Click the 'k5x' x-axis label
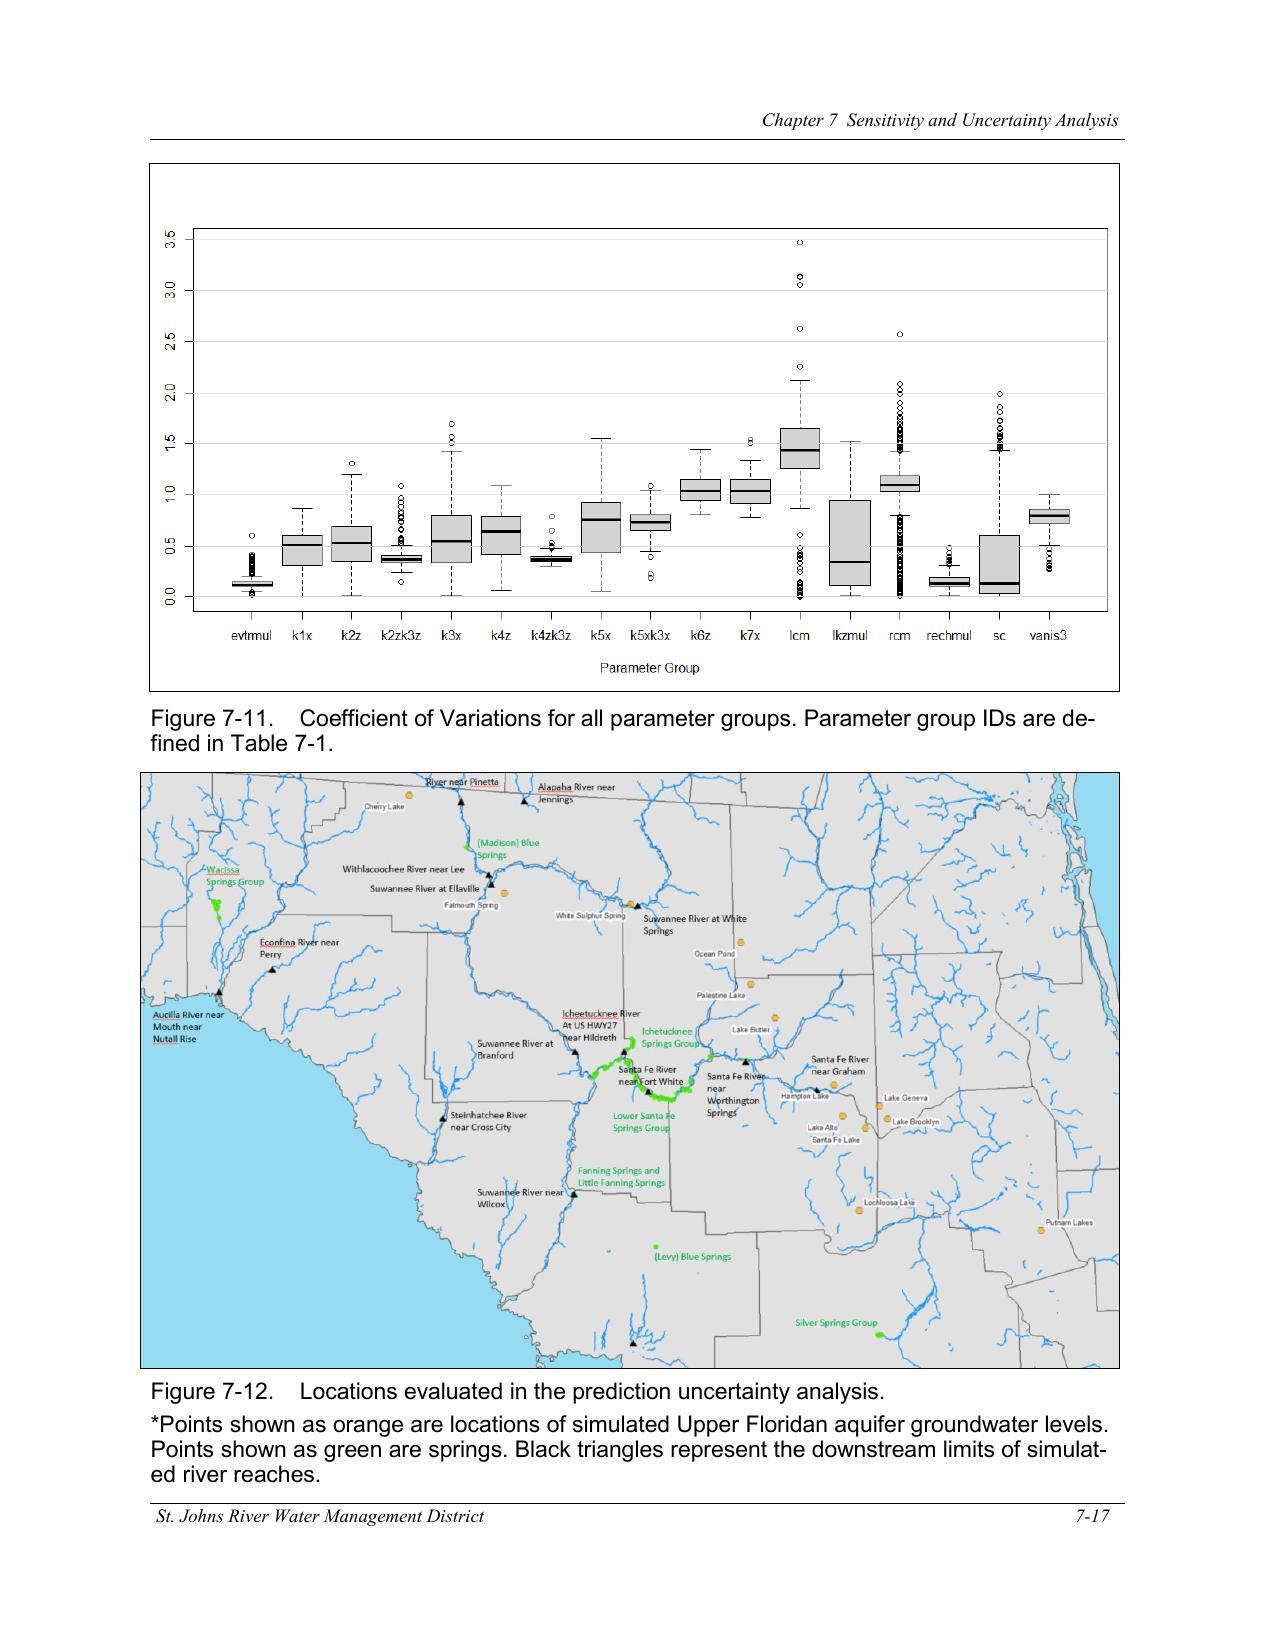The width and height of the screenshot is (1275, 1651). pyautogui.click(x=600, y=636)
